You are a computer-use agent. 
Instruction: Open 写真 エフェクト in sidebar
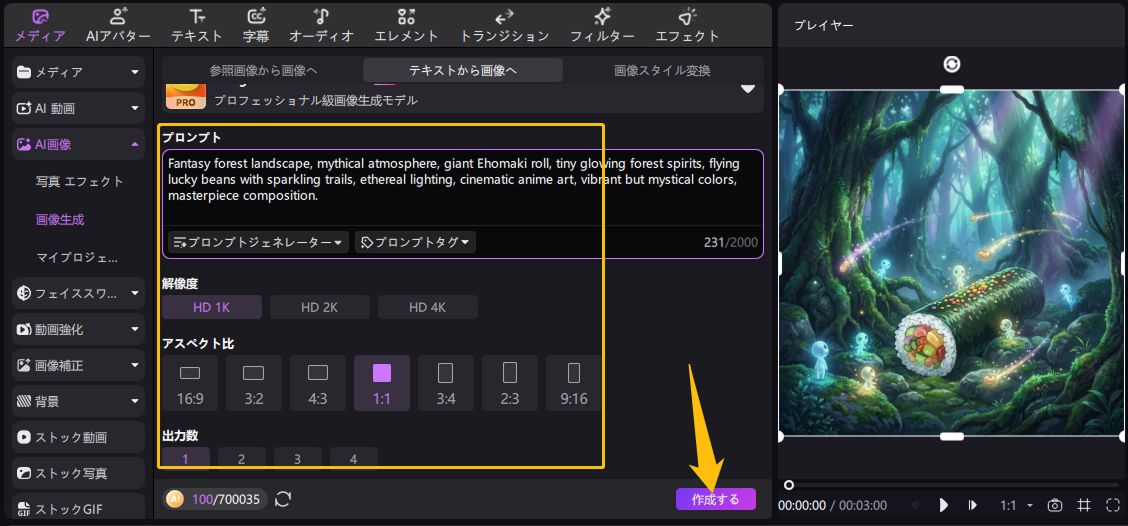coord(80,181)
